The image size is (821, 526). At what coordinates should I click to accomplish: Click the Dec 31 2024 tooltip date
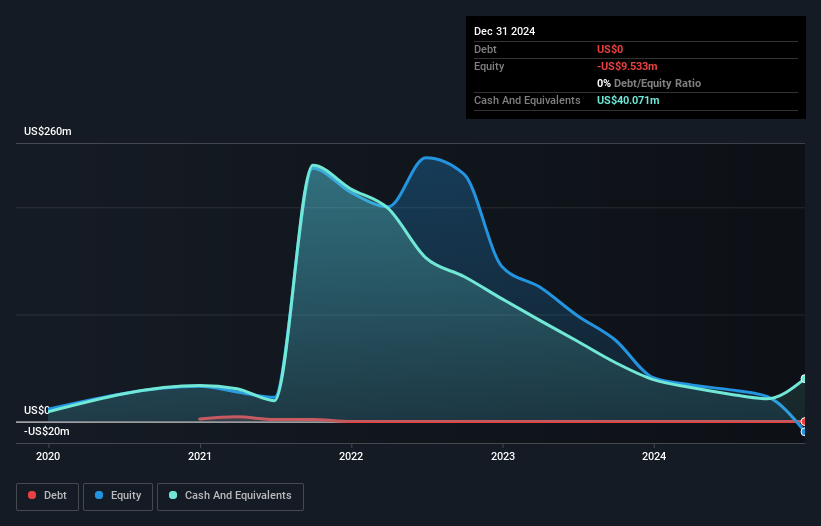[504, 31]
